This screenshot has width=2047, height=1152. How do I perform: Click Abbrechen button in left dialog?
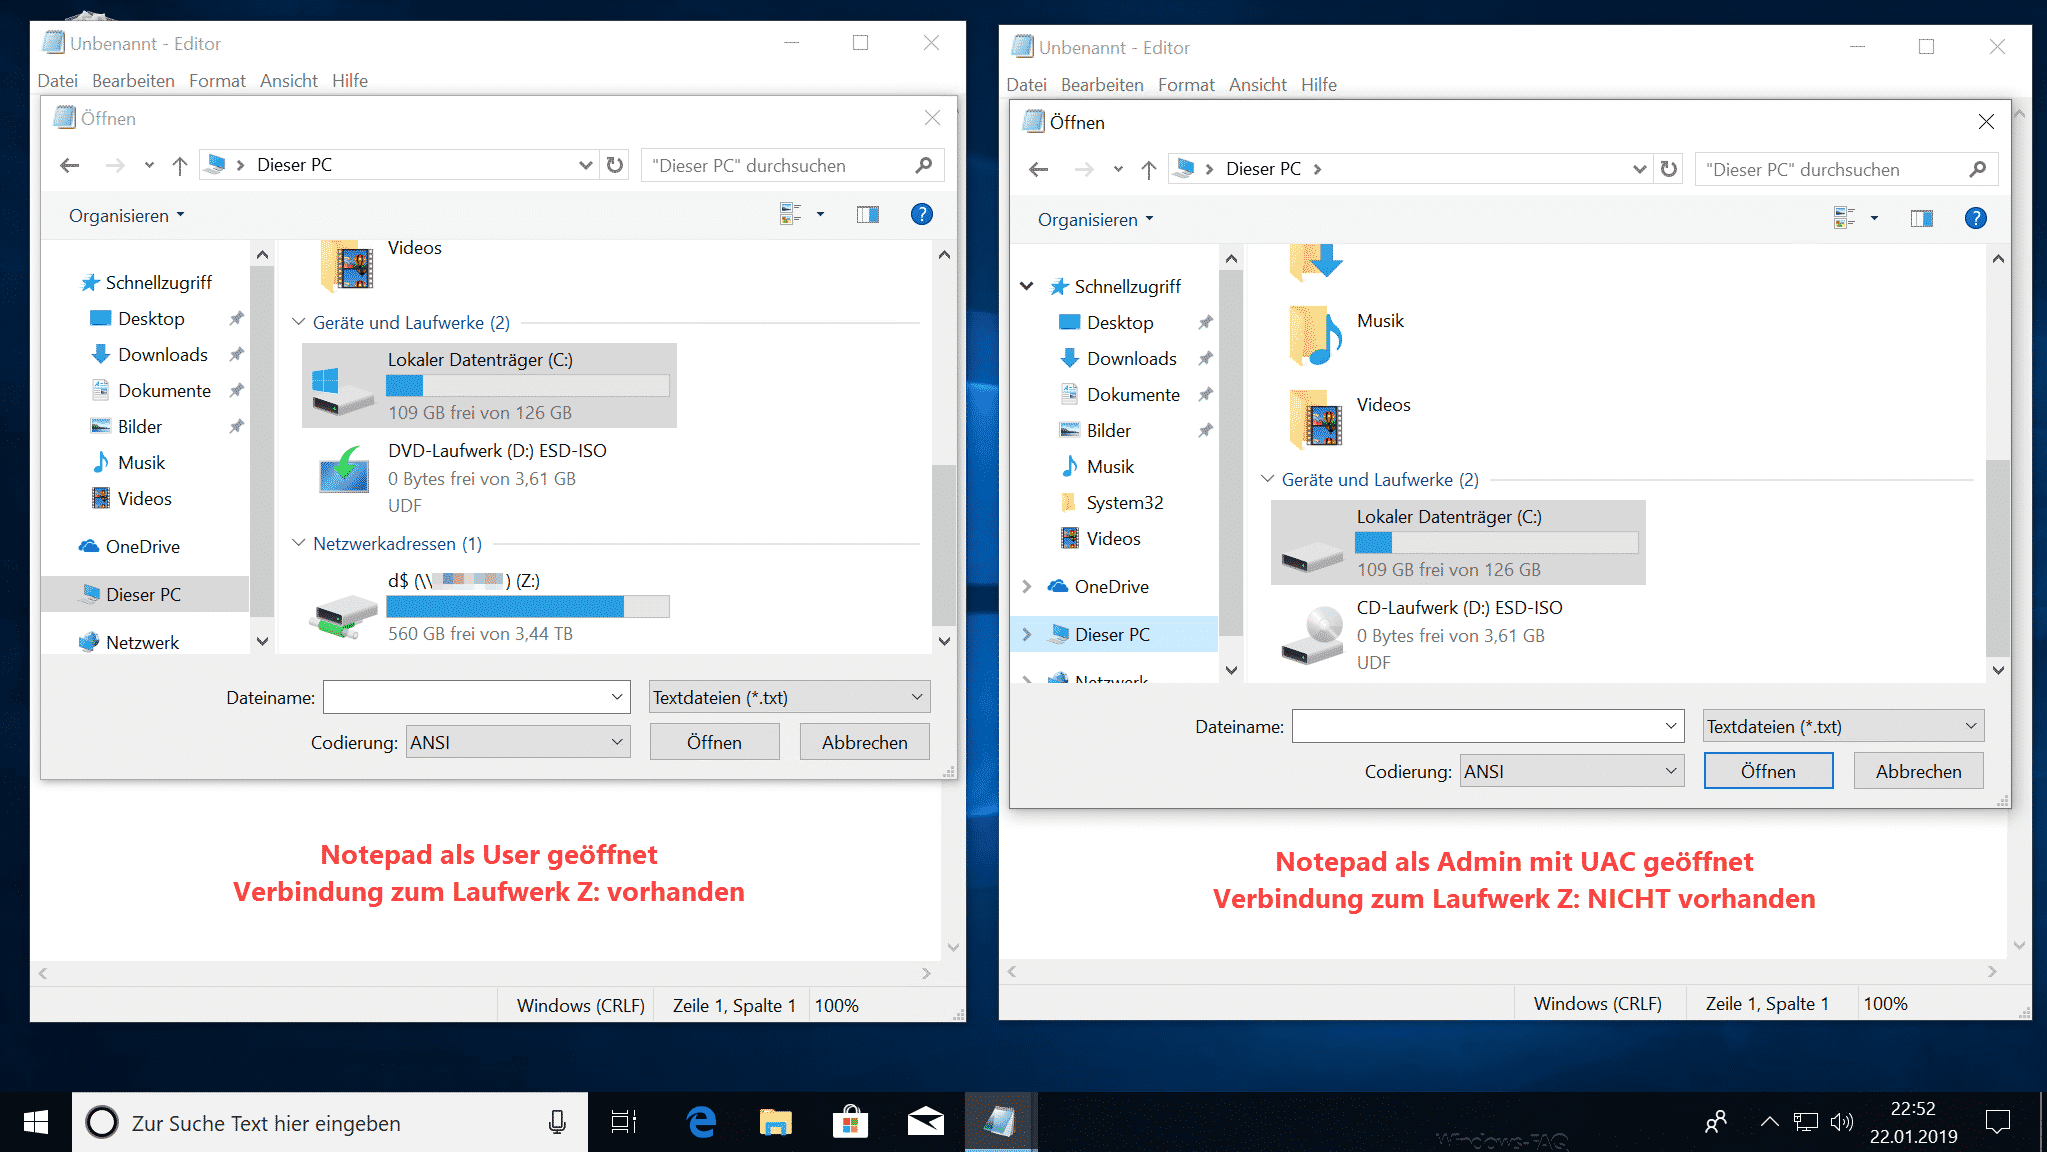tap(865, 742)
